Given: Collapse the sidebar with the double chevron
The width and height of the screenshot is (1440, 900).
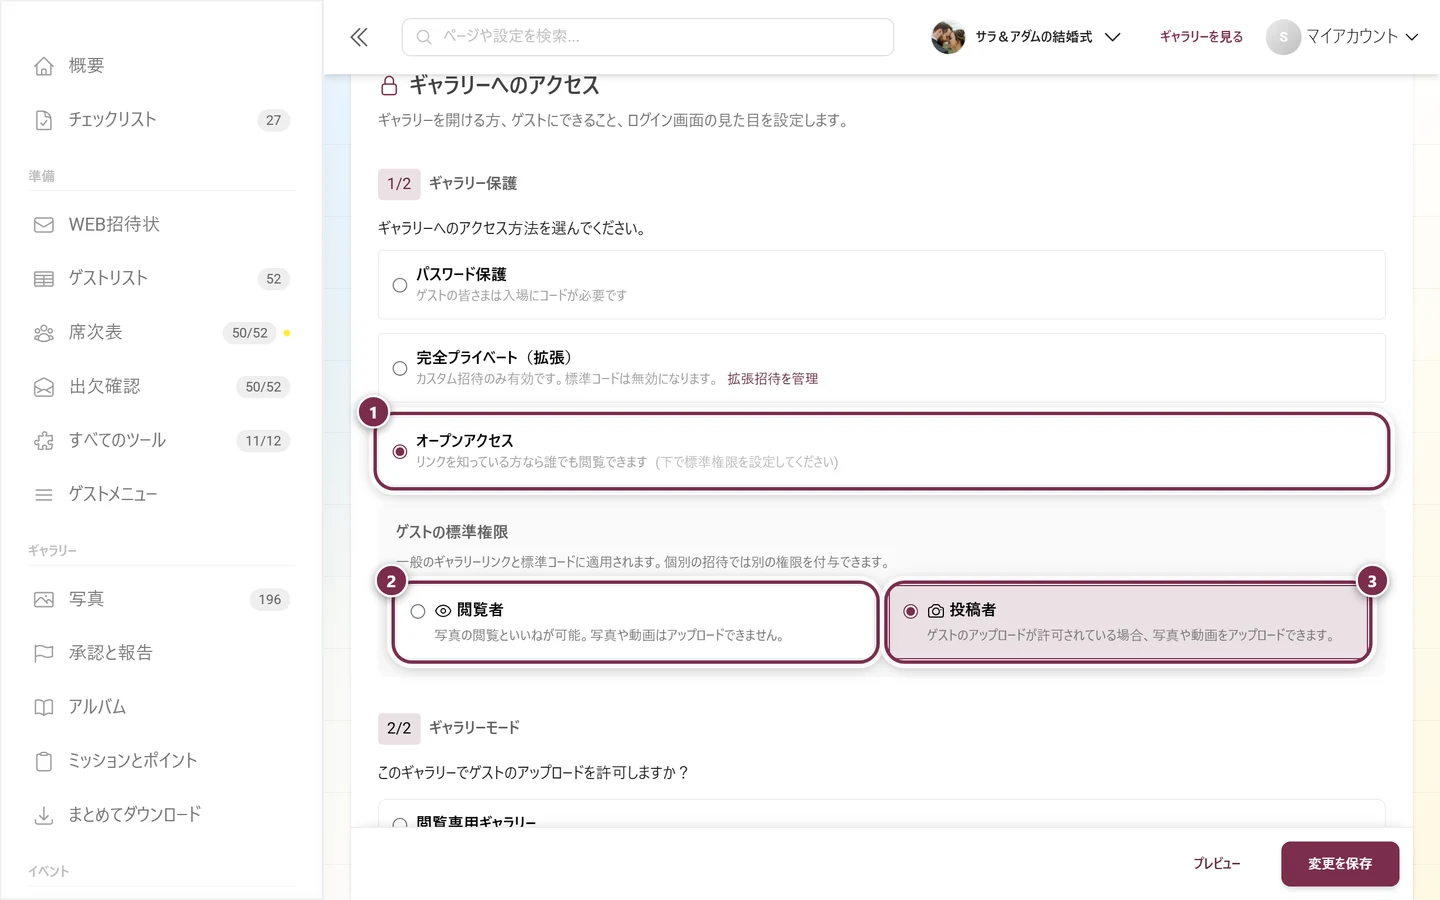Looking at the screenshot, I should click(359, 37).
